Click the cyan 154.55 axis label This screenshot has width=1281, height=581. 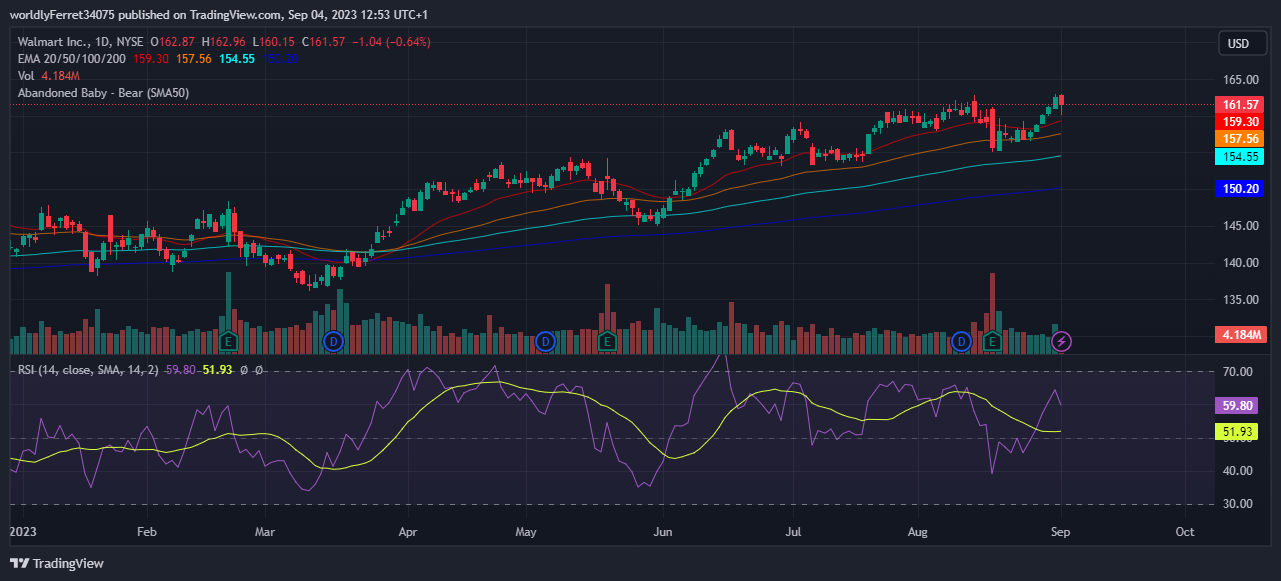(1240, 157)
